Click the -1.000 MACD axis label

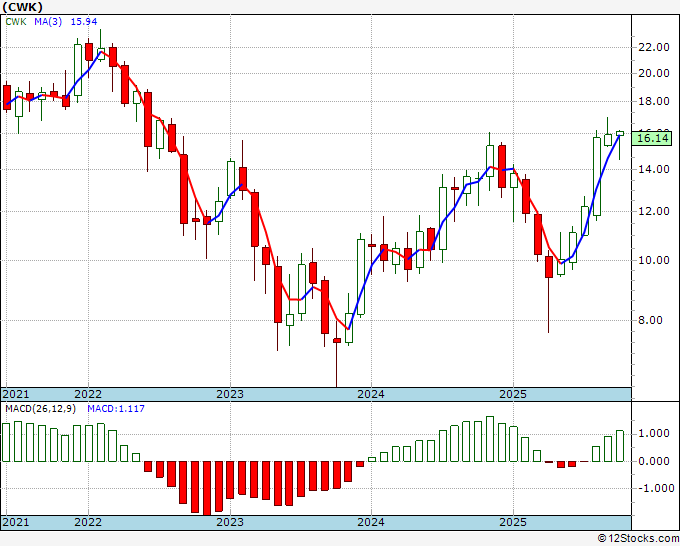pyautogui.click(x=654, y=489)
